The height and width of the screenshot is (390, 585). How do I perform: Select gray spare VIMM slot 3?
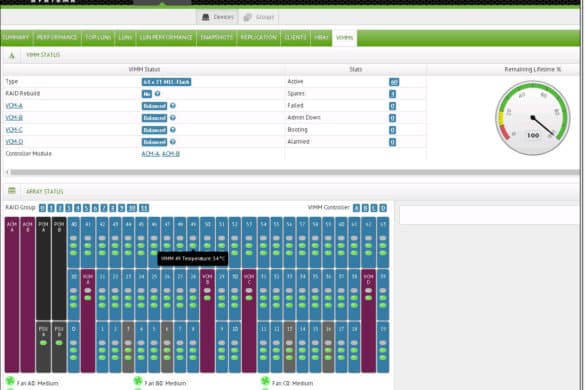[128, 347]
